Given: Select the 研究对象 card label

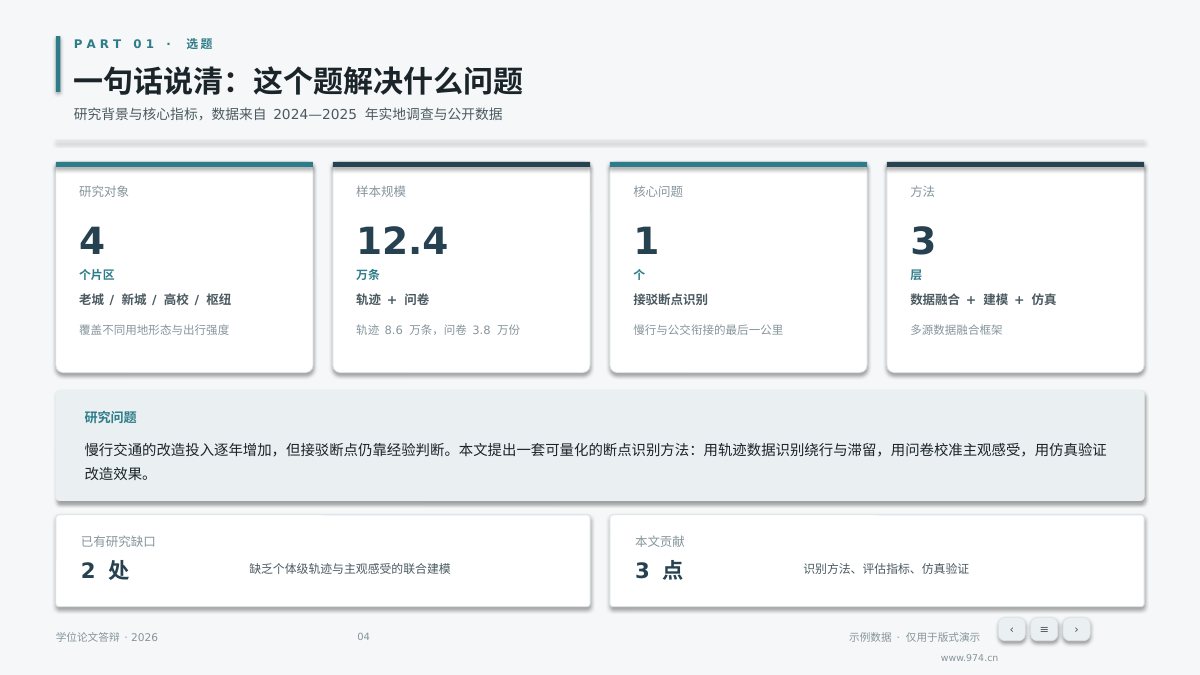Looking at the screenshot, I should click(104, 191).
